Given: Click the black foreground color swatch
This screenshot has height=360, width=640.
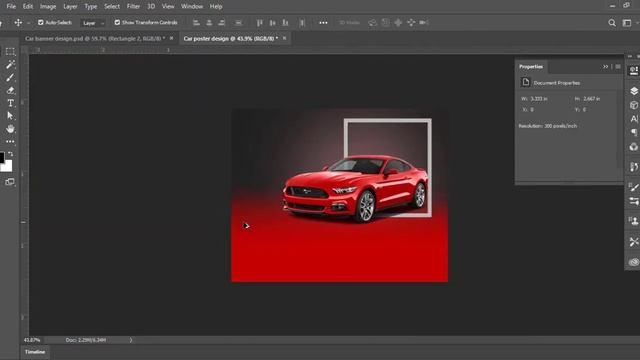Looking at the screenshot, I should click(x=2, y=157).
